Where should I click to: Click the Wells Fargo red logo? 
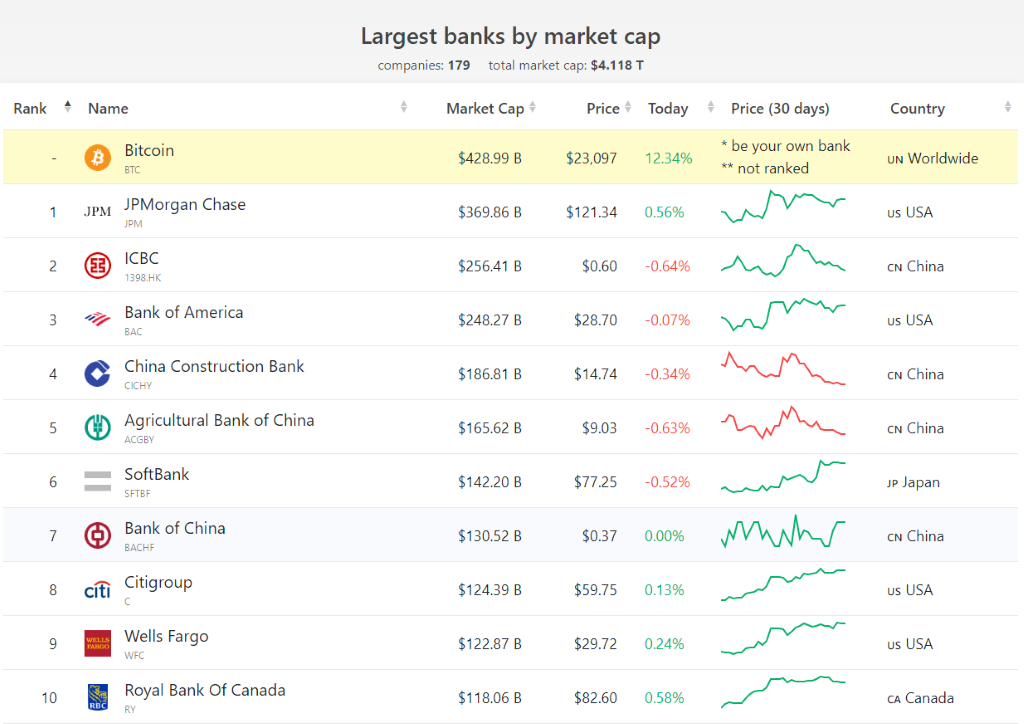pyautogui.click(x=98, y=644)
